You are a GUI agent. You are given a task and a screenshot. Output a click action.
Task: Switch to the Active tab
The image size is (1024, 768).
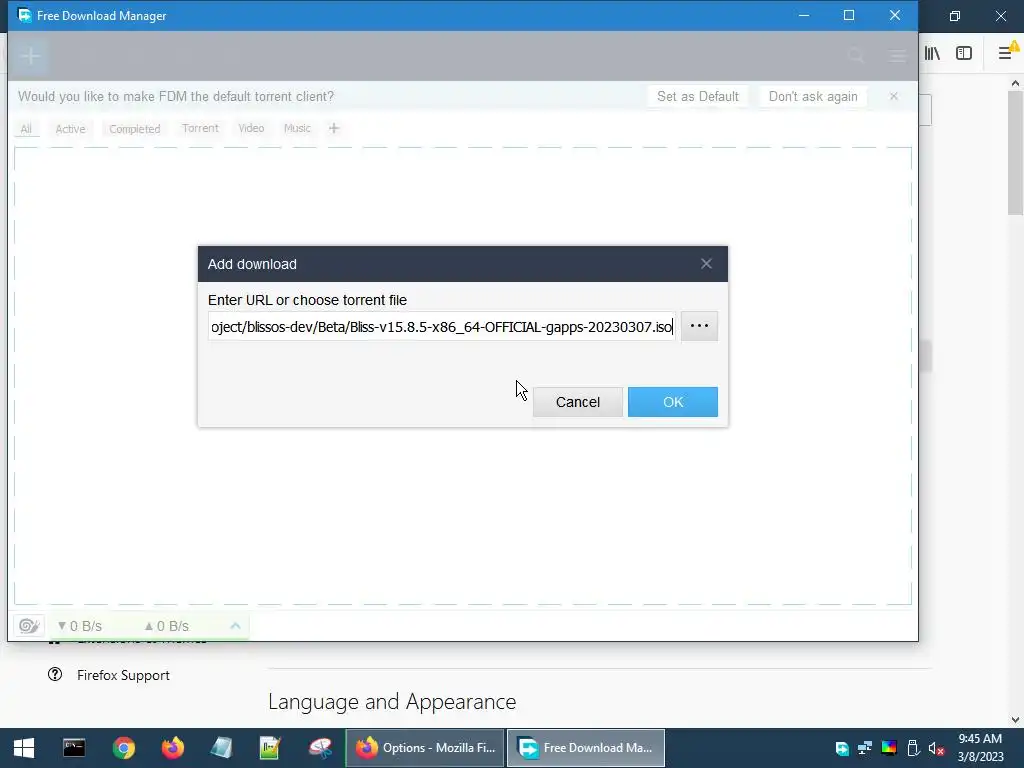(70, 129)
